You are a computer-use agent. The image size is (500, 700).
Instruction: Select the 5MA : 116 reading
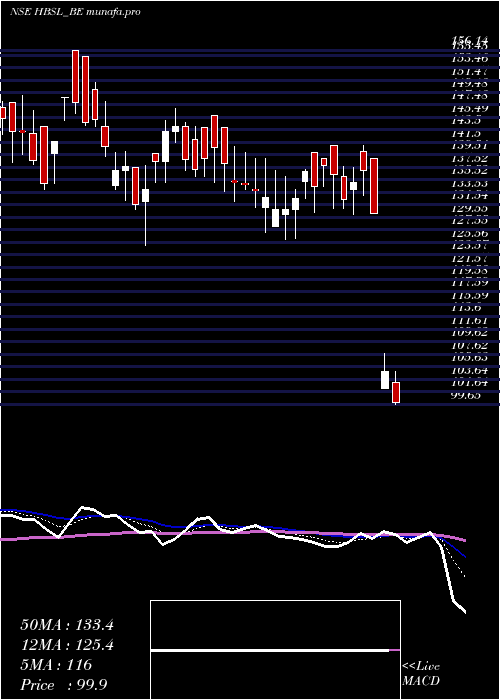click(56, 665)
